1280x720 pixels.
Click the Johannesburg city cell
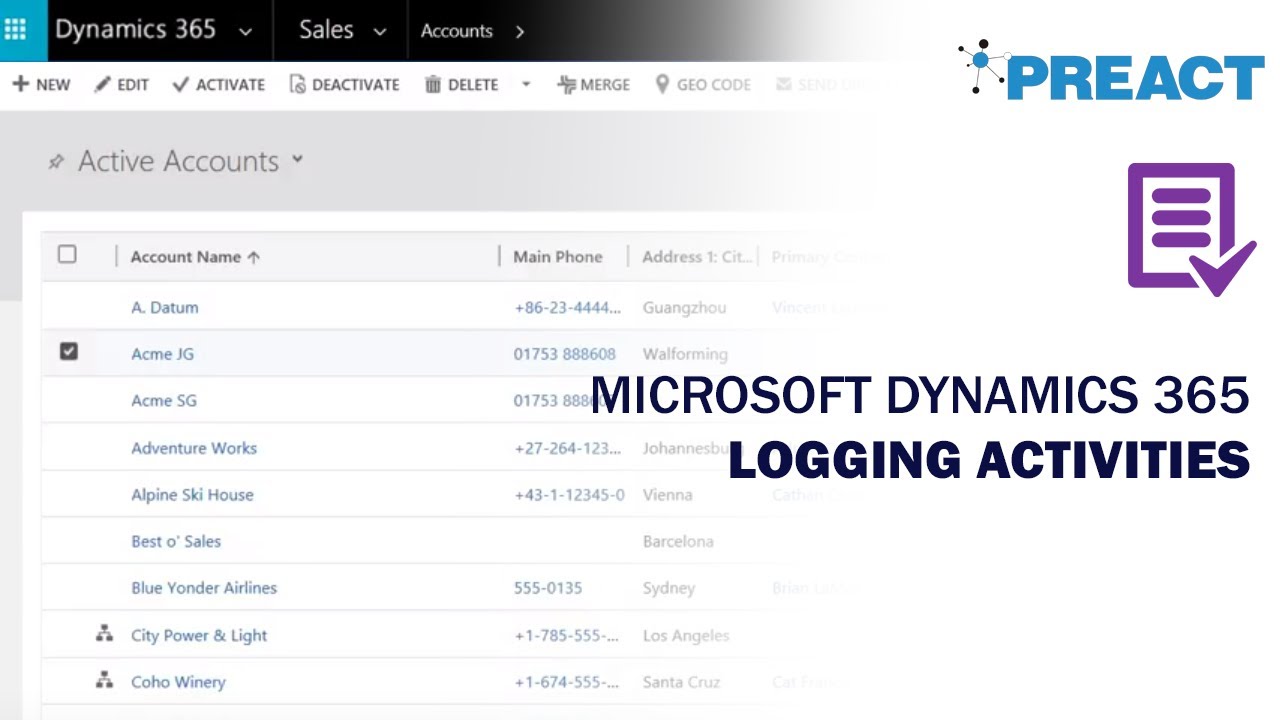point(690,448)
